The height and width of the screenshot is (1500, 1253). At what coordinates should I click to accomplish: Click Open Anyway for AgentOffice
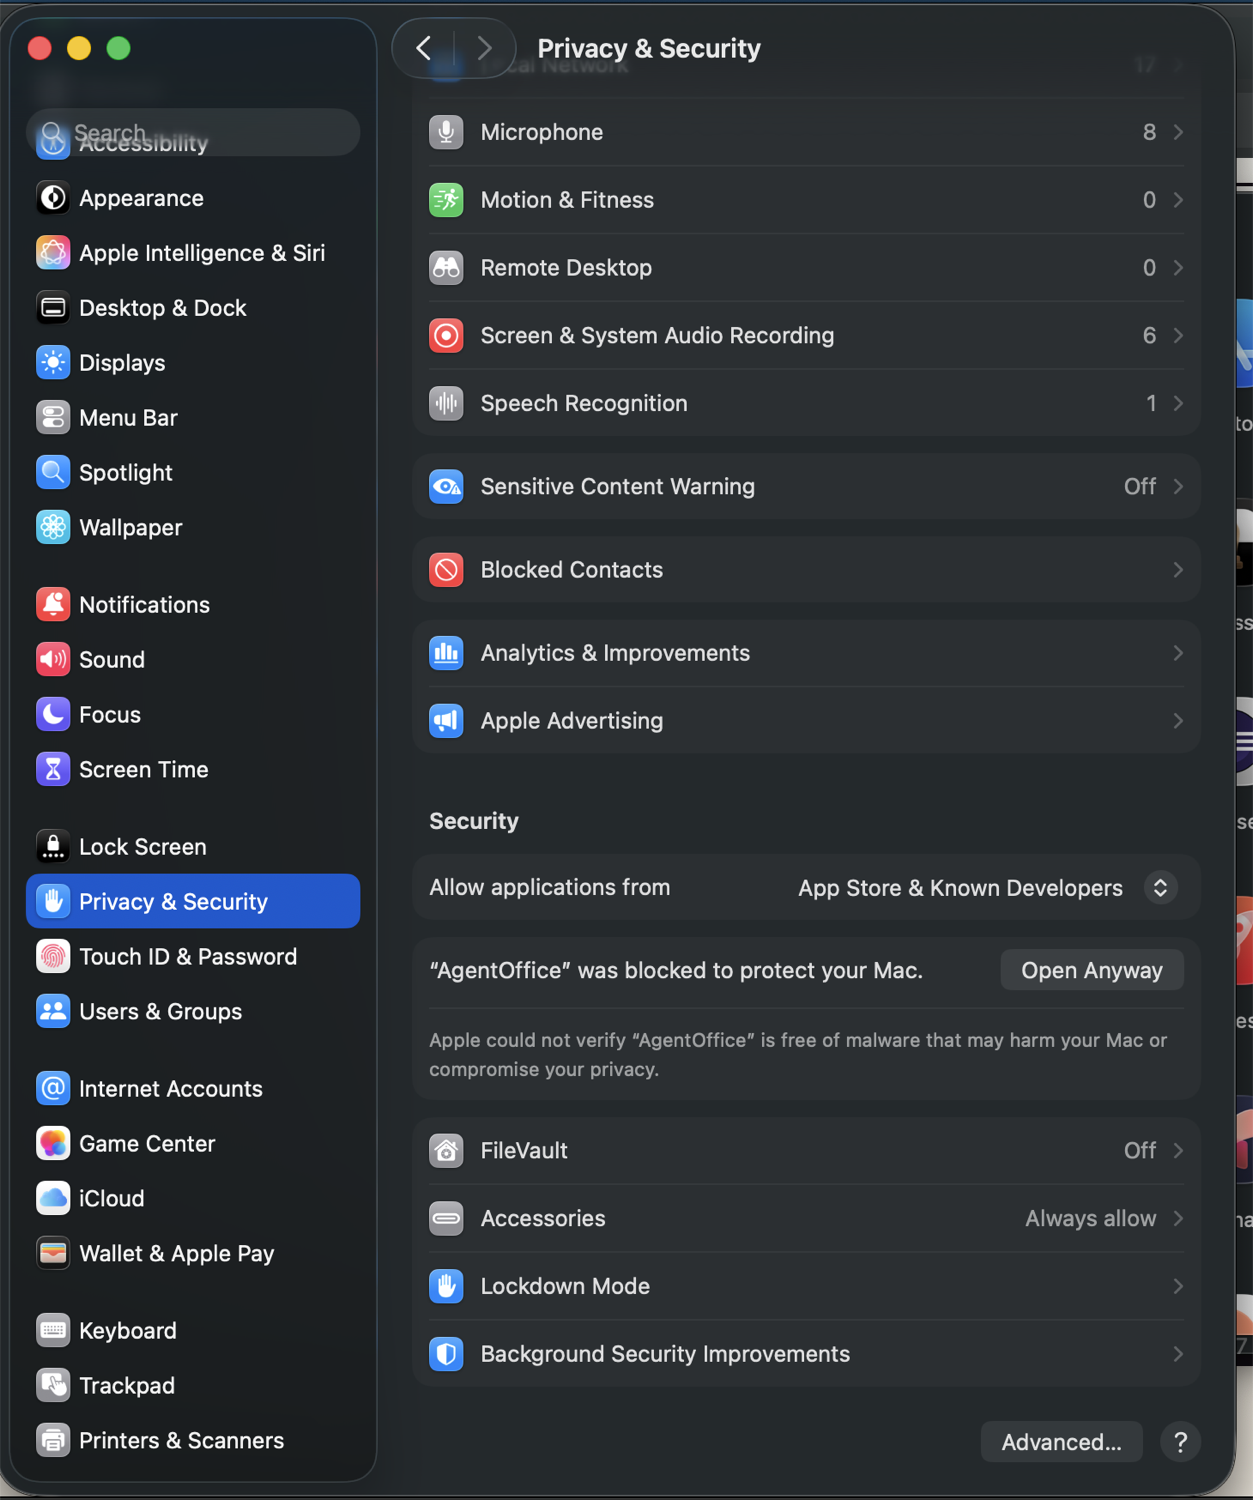[x=1092, y=971]
